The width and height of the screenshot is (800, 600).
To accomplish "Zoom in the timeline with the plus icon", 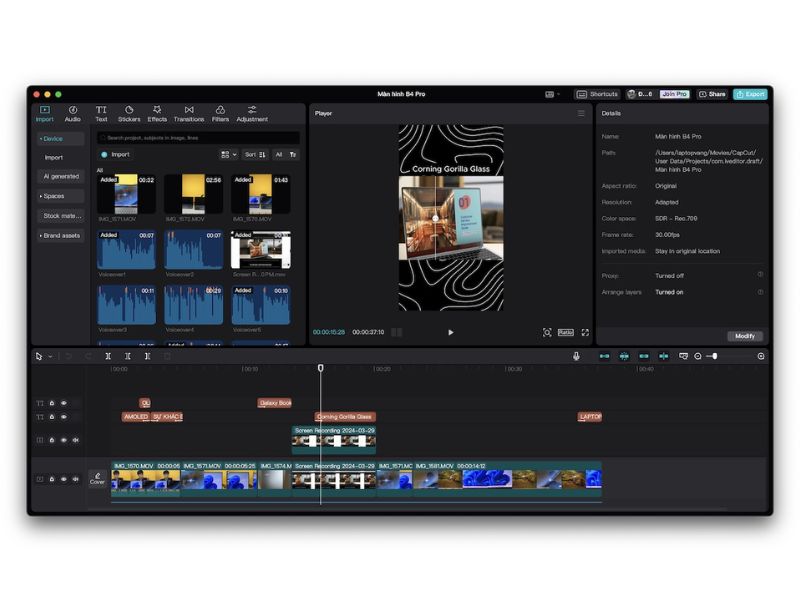I will click(761, 356).
